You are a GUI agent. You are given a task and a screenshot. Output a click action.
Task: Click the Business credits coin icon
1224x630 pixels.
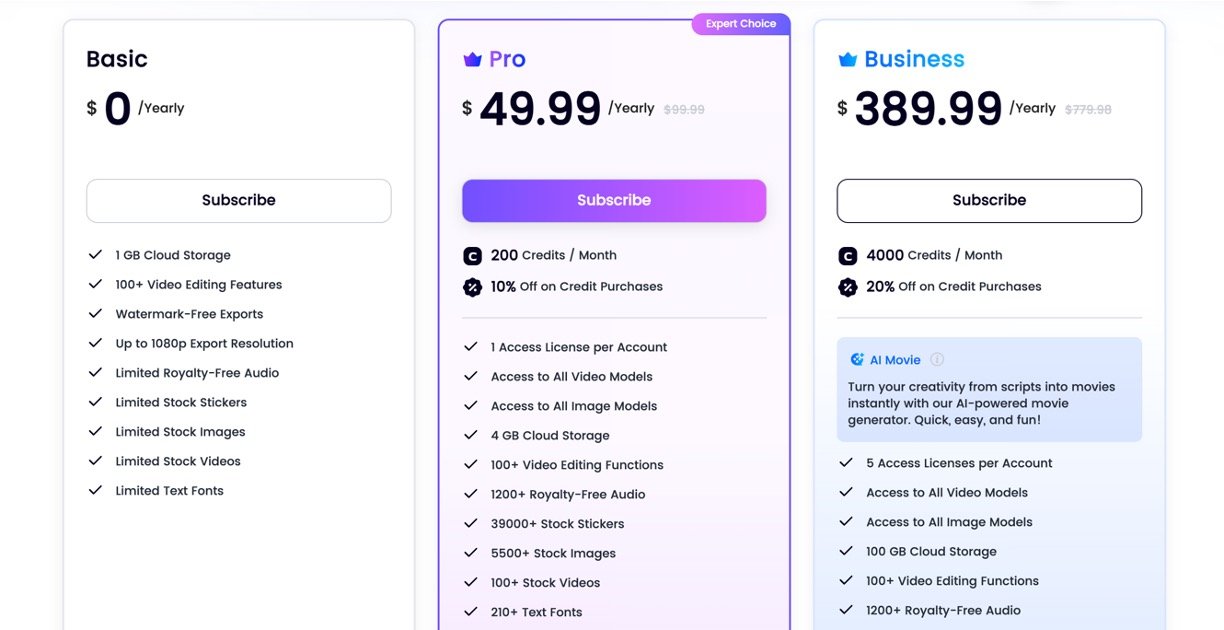[848, 256]
